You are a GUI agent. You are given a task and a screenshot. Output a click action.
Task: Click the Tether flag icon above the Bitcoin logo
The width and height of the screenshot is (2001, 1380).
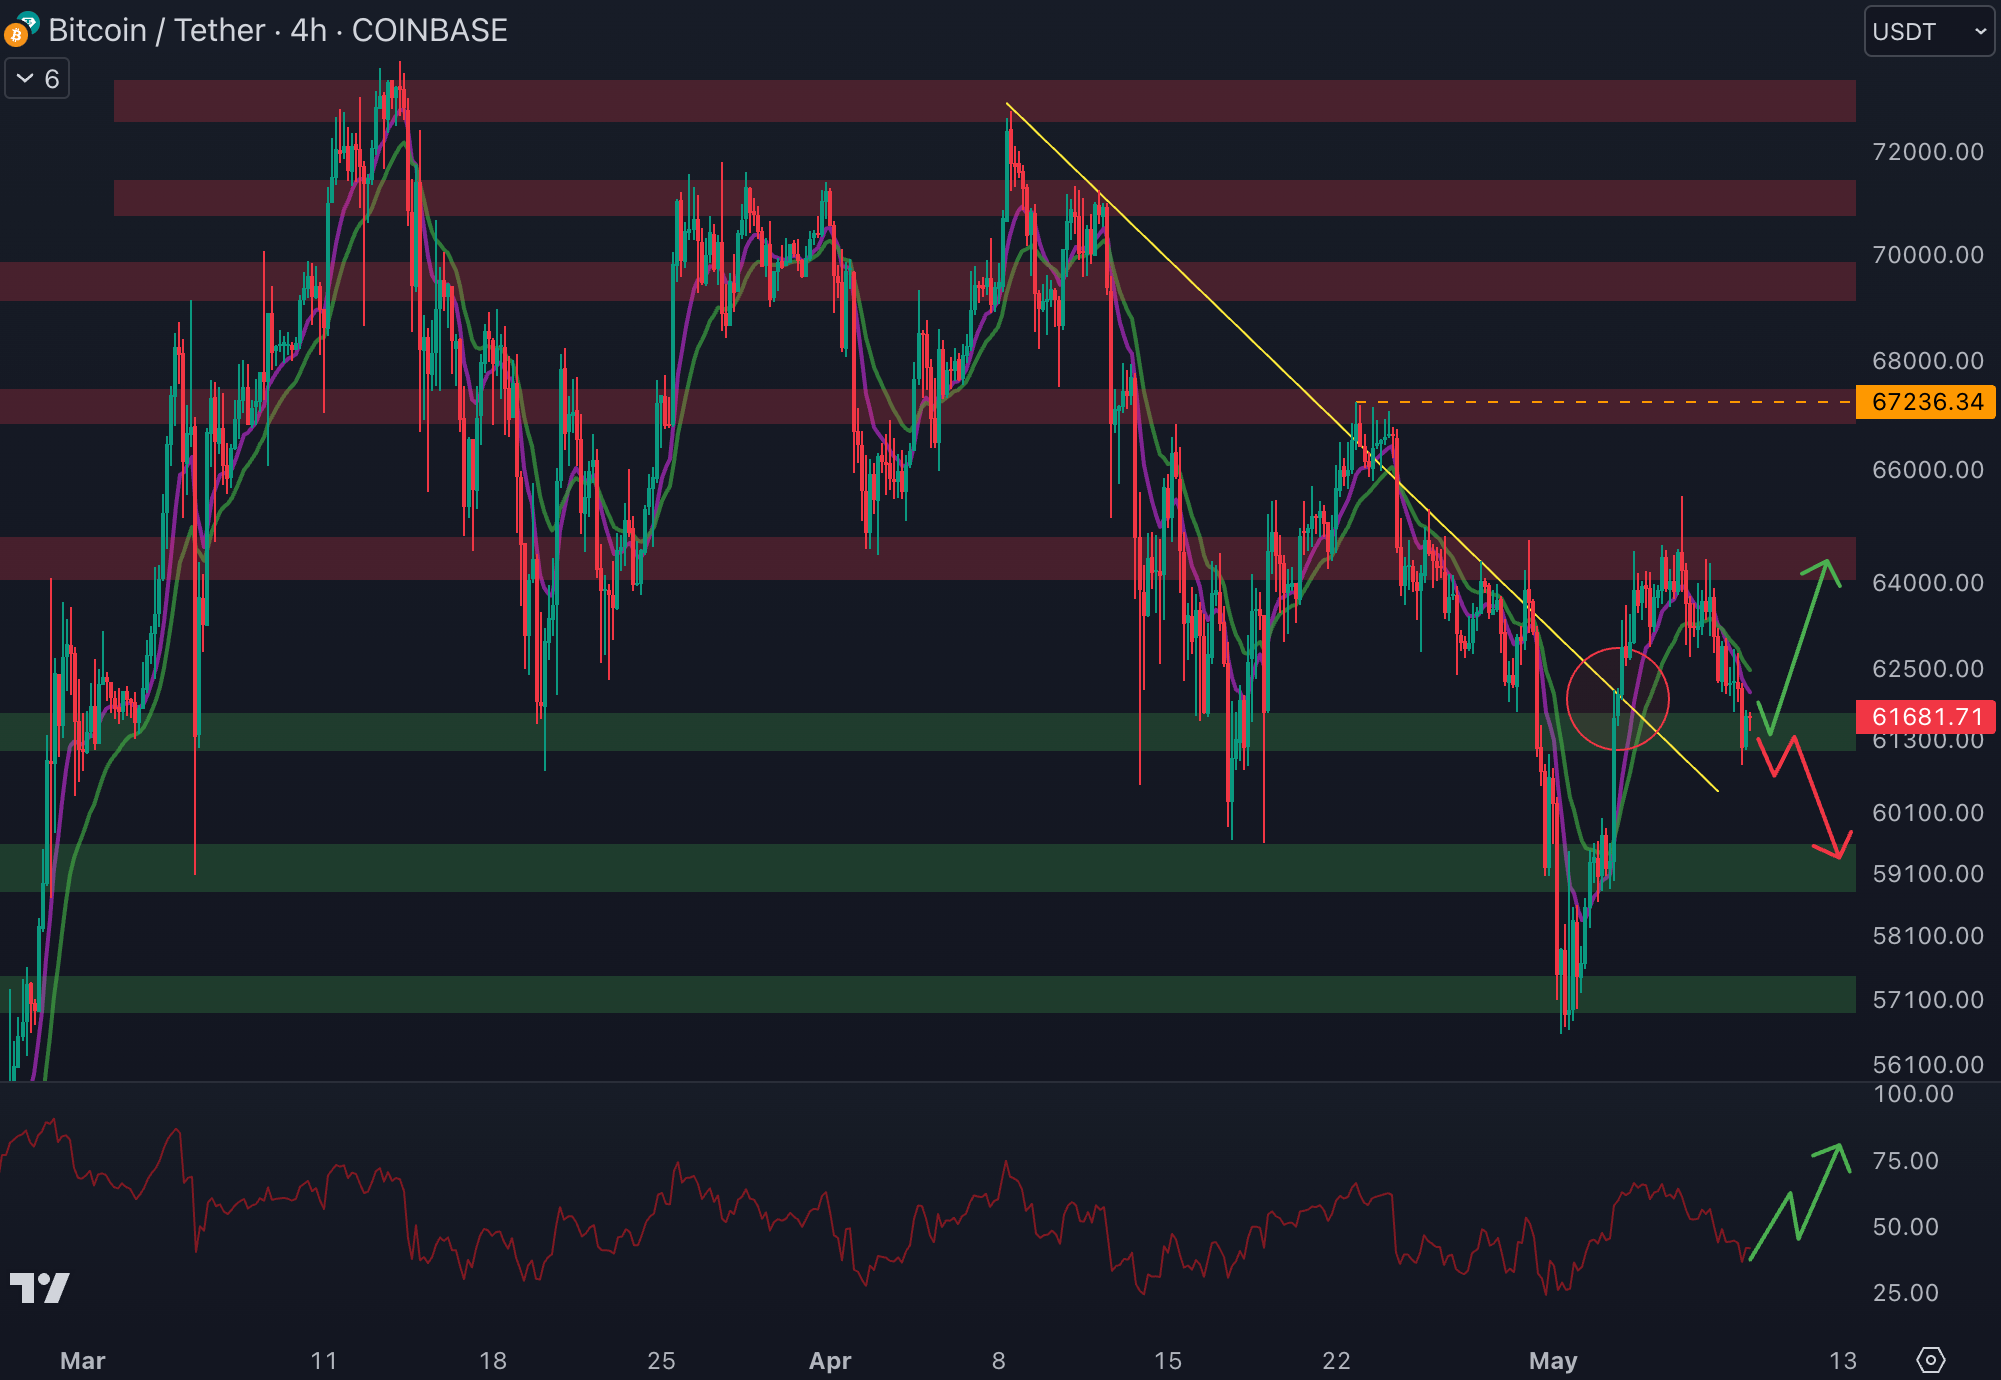coord(28,21)
